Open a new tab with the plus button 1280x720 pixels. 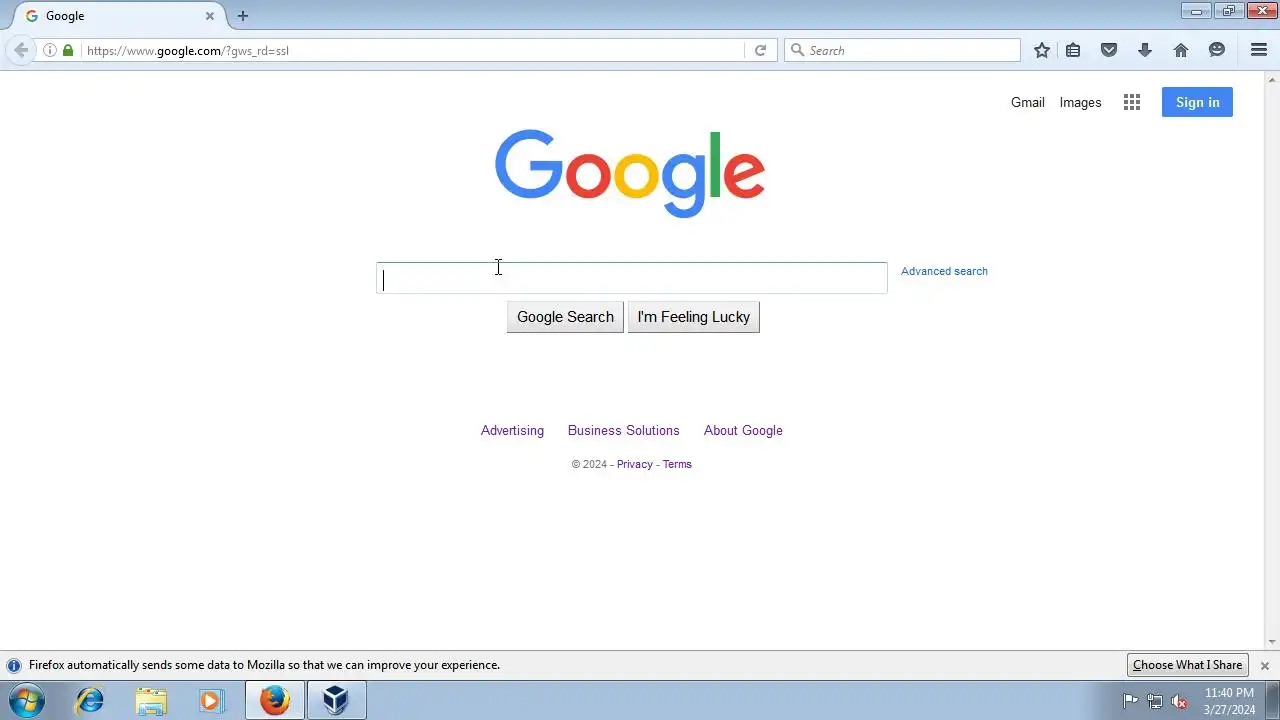(x=242, y=16)
